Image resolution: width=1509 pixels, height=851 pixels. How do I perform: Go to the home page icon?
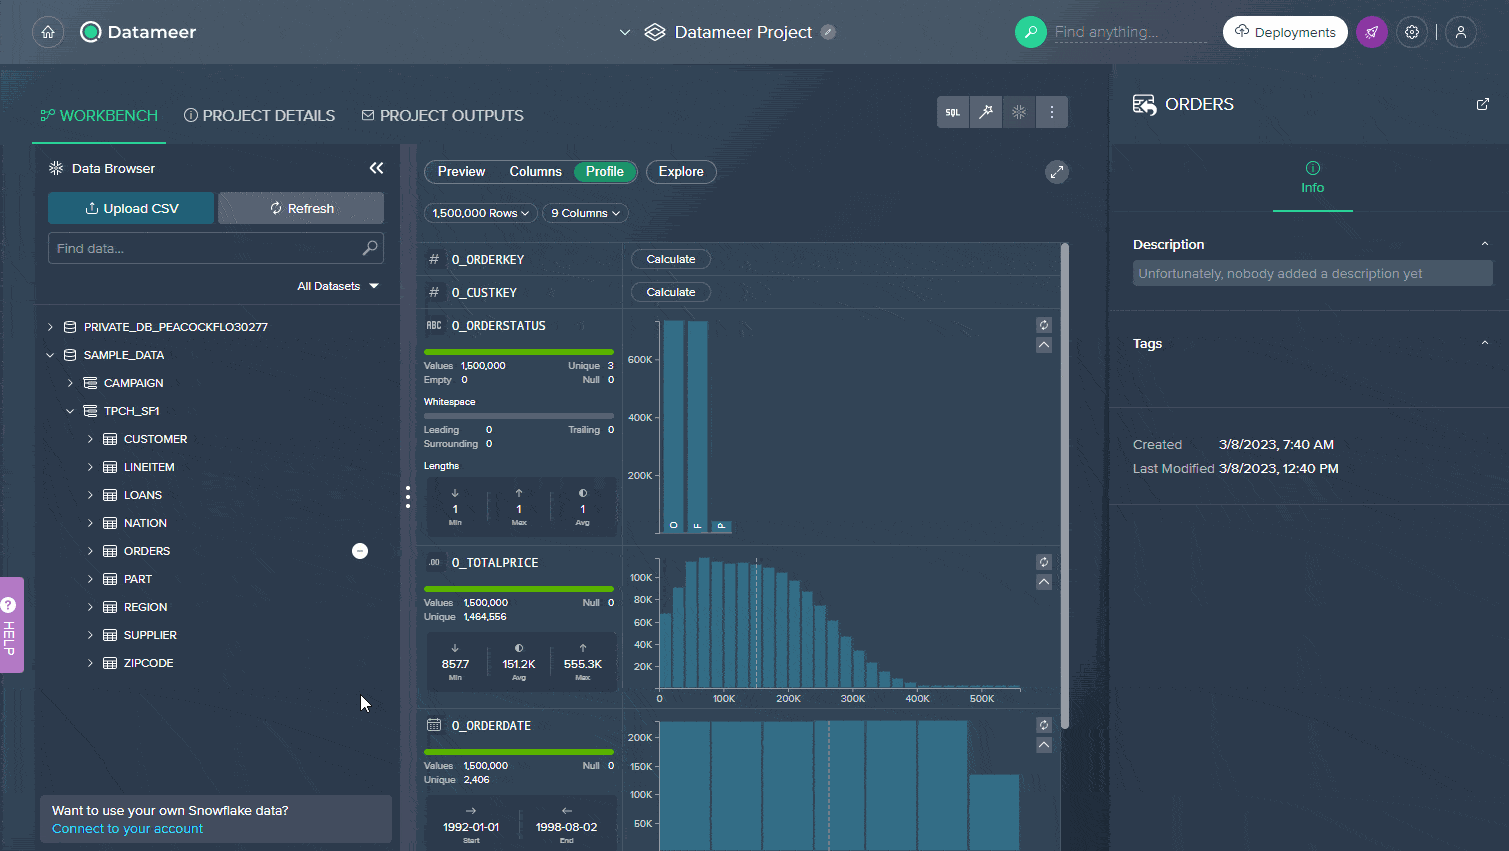pyautogui.click(x=48, y=32)
